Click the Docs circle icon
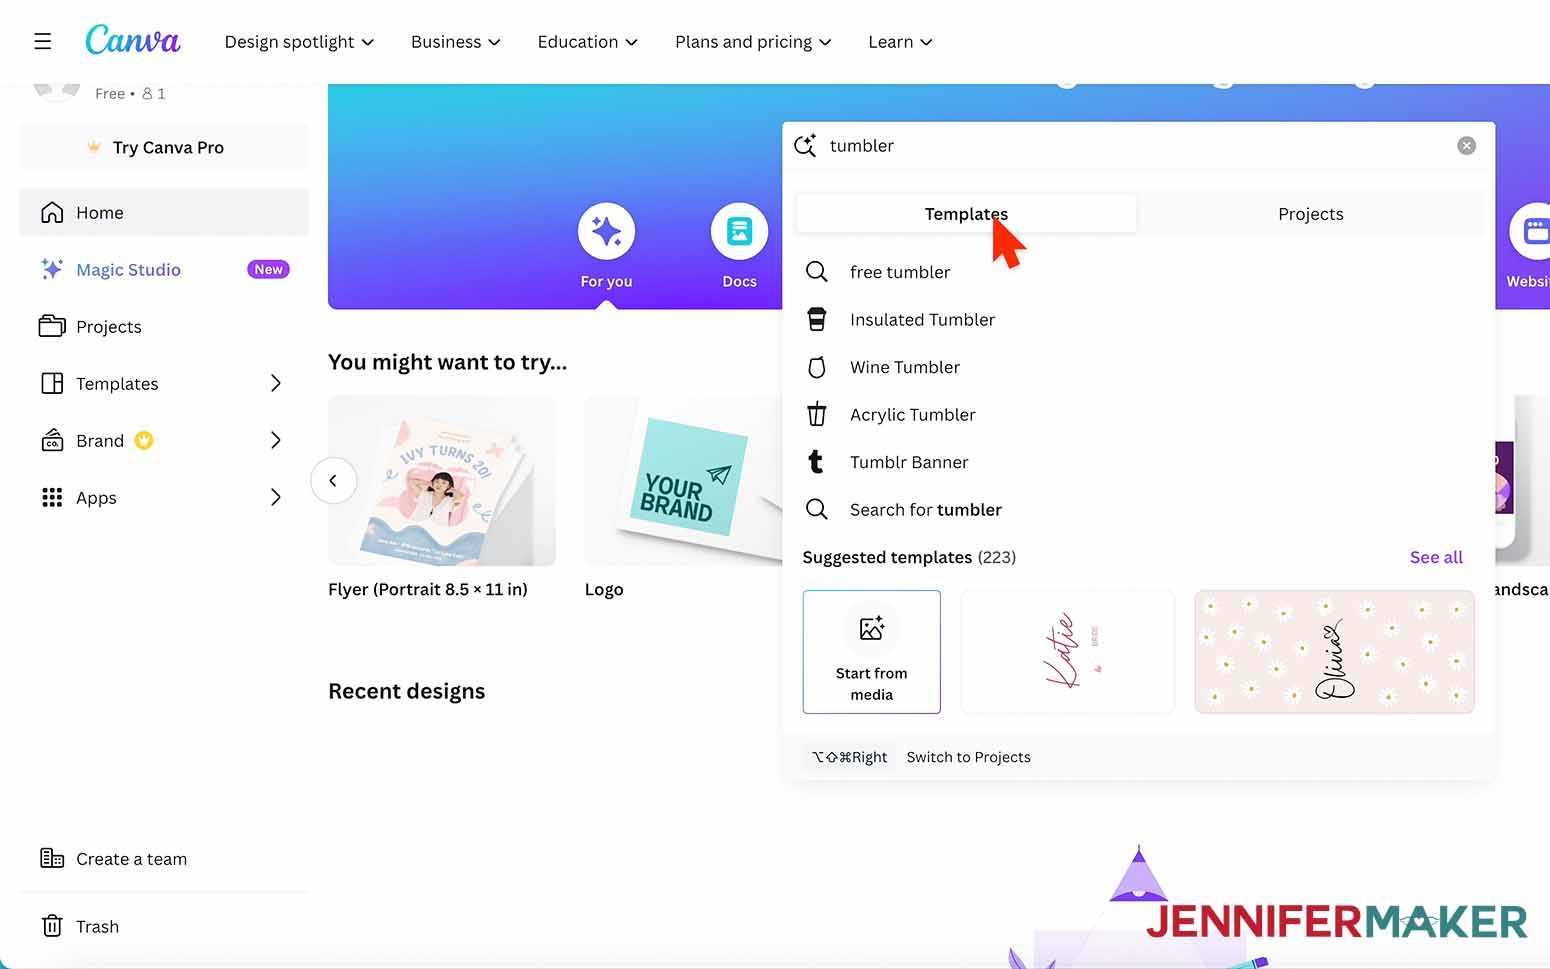This screenshot has height=969, width=1550. pos(739,232)
